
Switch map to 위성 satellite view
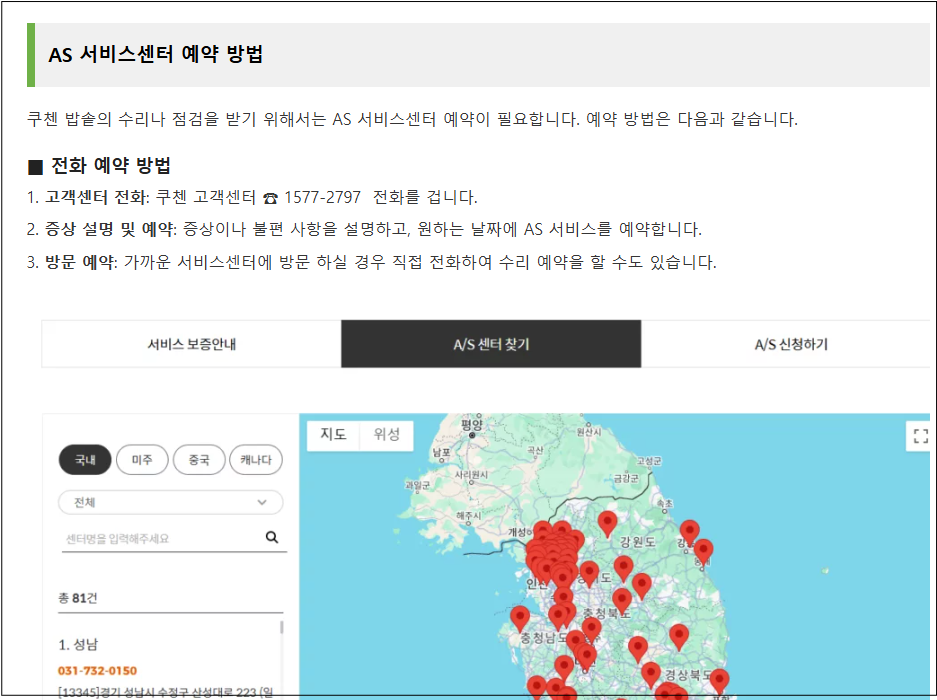click(387, 434)
